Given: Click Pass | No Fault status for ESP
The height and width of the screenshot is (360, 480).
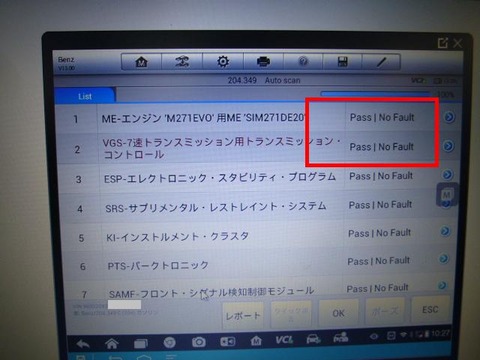Looking at the screenshot, I should pos(381,176).
